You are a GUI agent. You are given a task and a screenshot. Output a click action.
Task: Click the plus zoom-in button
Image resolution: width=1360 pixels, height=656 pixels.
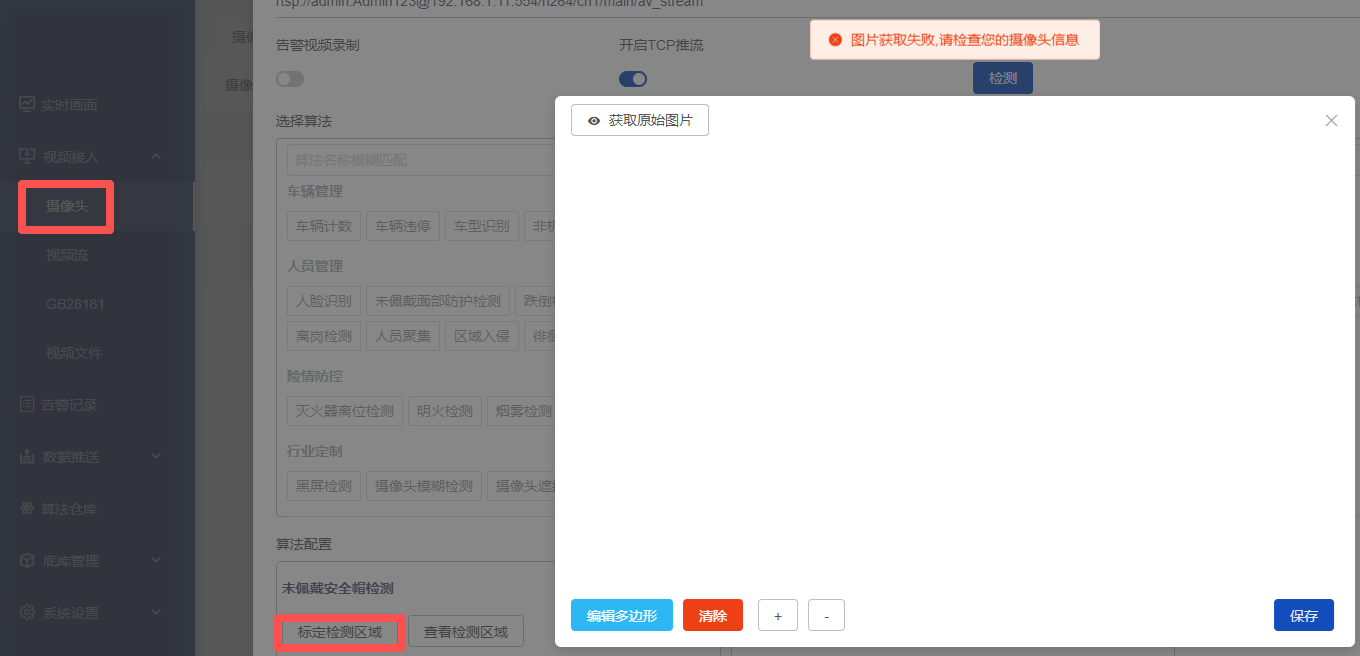coord(777,616)
